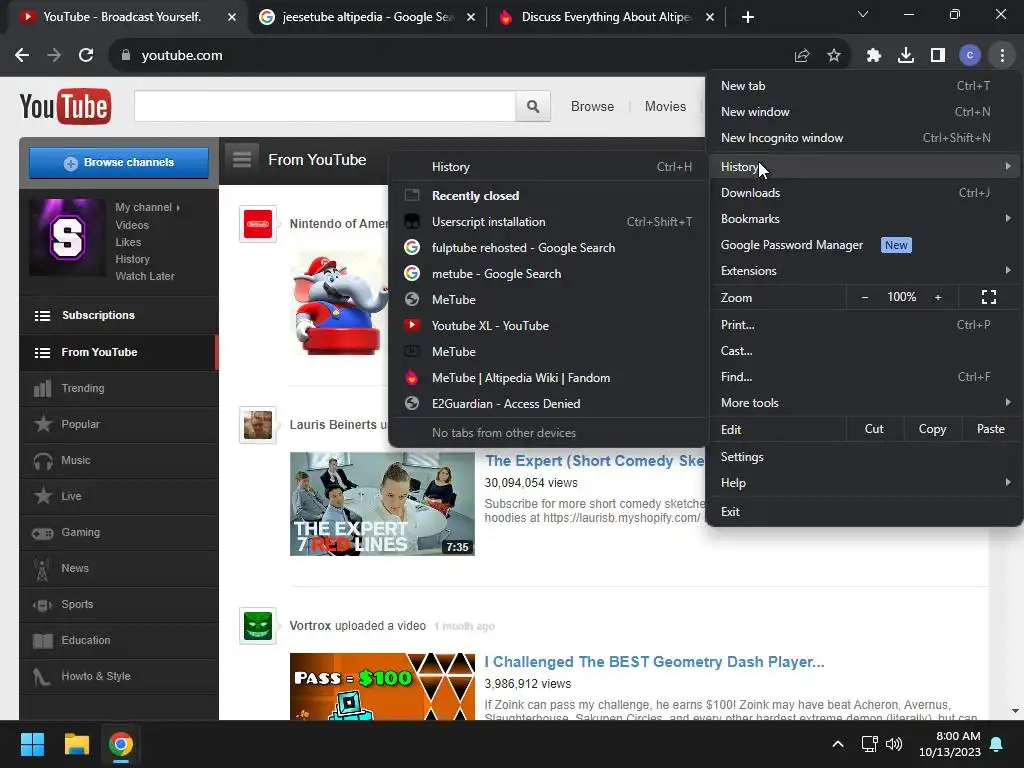Viewport: 1024px width, 768px height.
Task: Click the Movies link in YouTube header
Action: click(665, 106)
